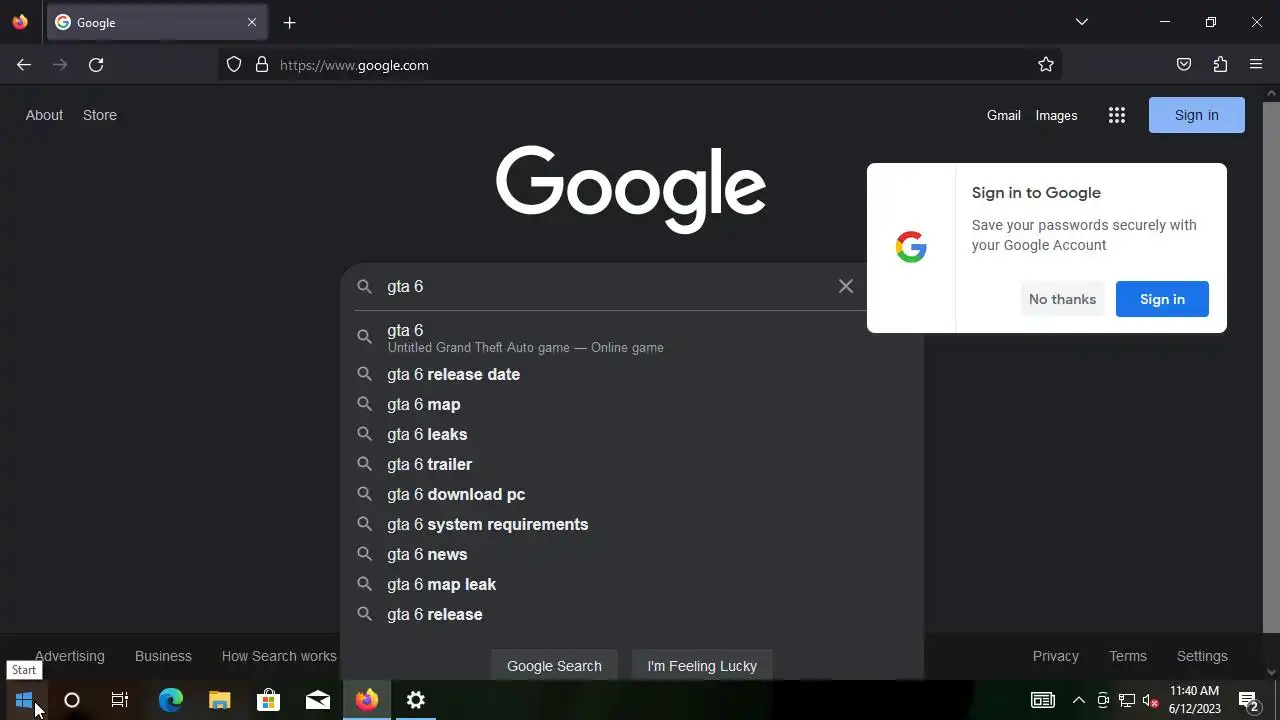Screen dimensions: 1280x720
Task: Launch Microsoft Edge from taskbar
Action: [x=171, y=700]
